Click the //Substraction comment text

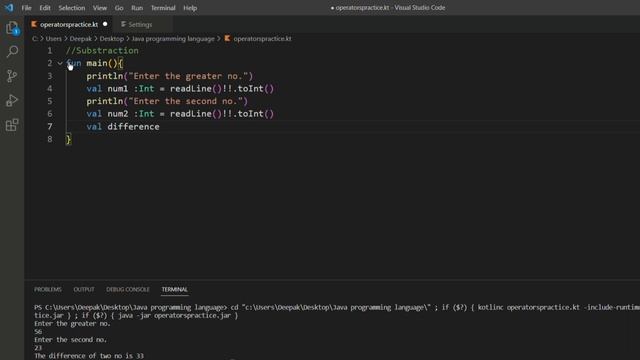coord(102,51)
